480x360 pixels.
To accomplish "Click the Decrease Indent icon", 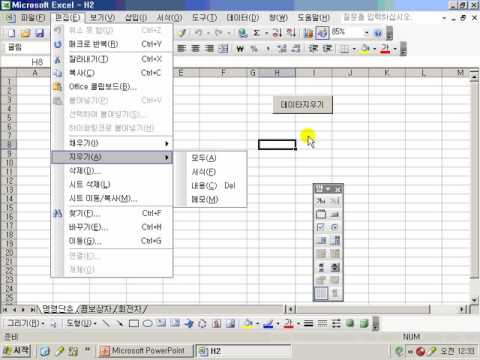I will click(313, 49).
